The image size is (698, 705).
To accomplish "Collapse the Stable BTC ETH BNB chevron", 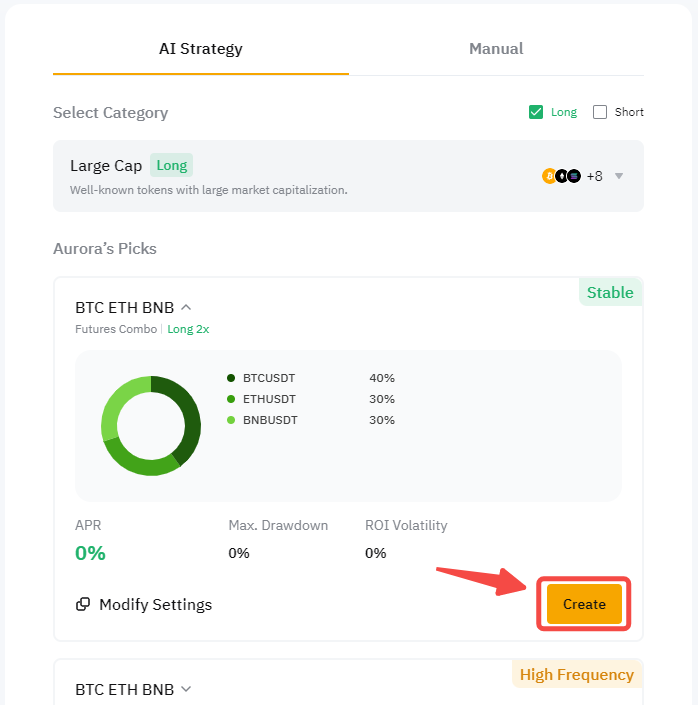I will [x=186, y=307].
